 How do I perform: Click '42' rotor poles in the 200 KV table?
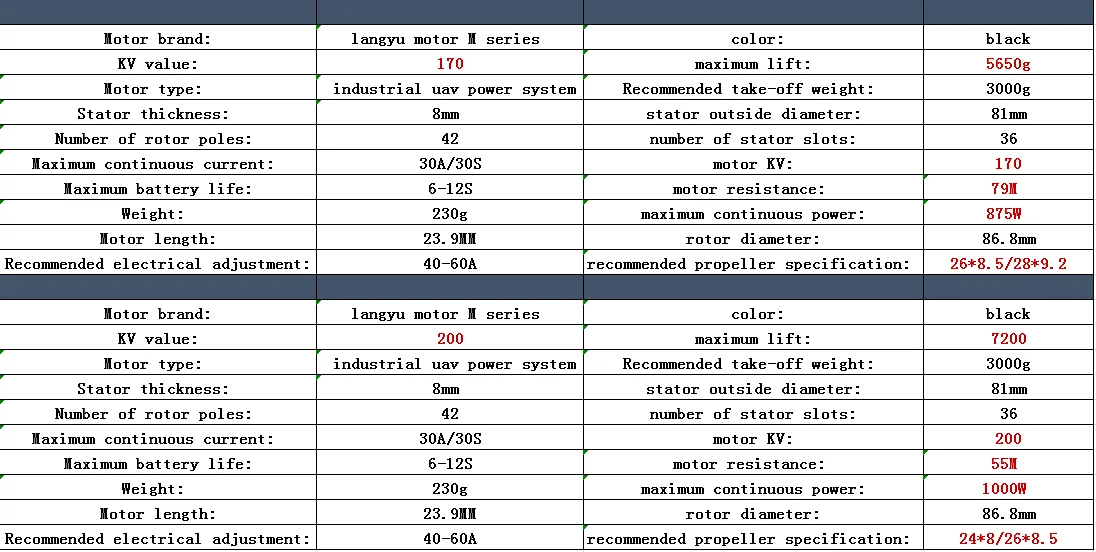pyautogui.click(x=450, y=414)
